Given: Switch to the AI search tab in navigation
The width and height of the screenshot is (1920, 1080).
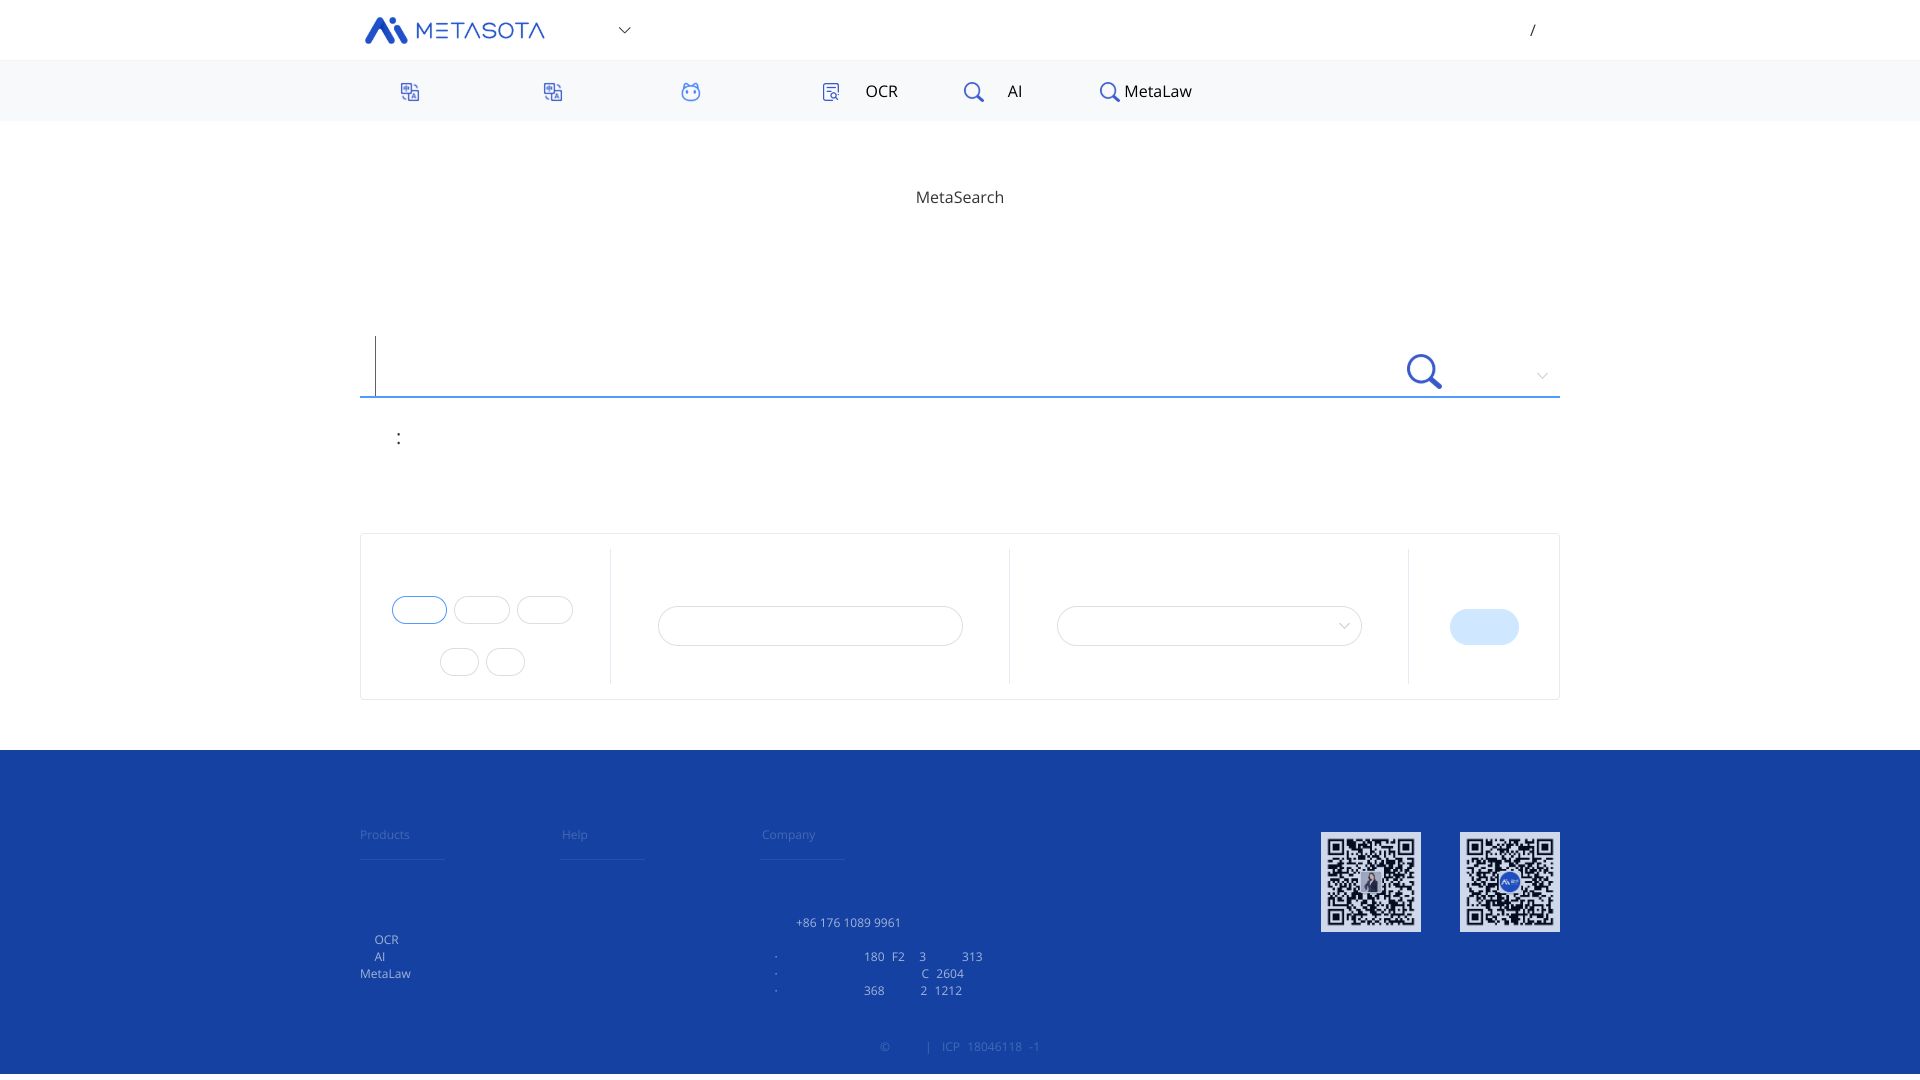Looking at the screenshot, I should [x=993, y=92].
